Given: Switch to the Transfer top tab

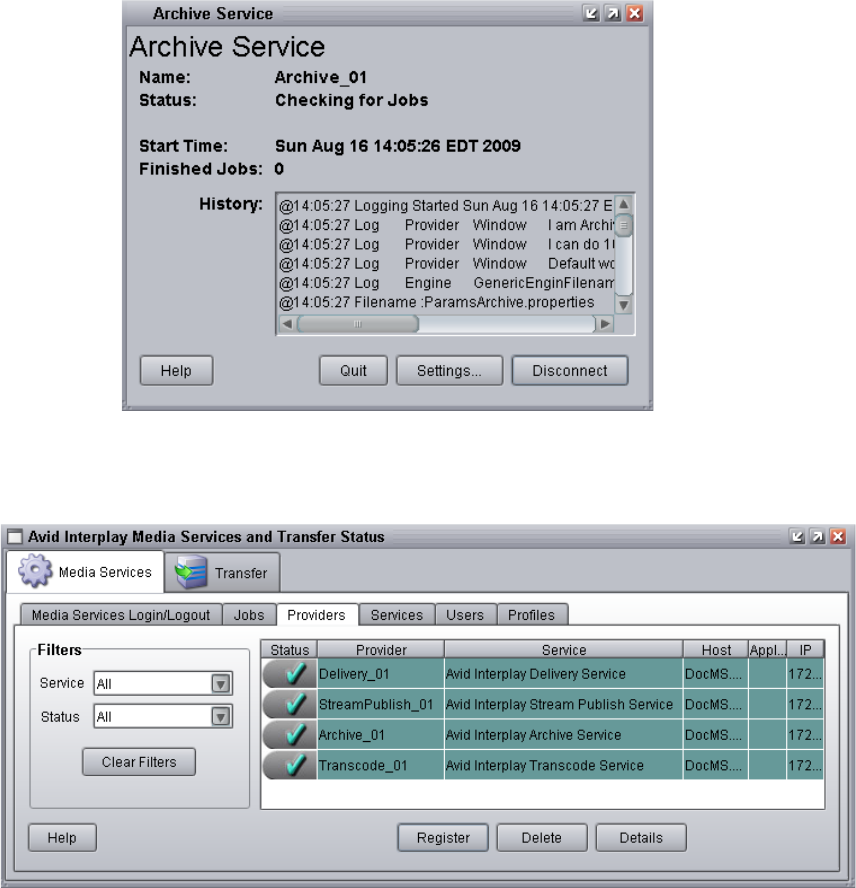Looking at the screenshot, I should click(x=222, y=573).
